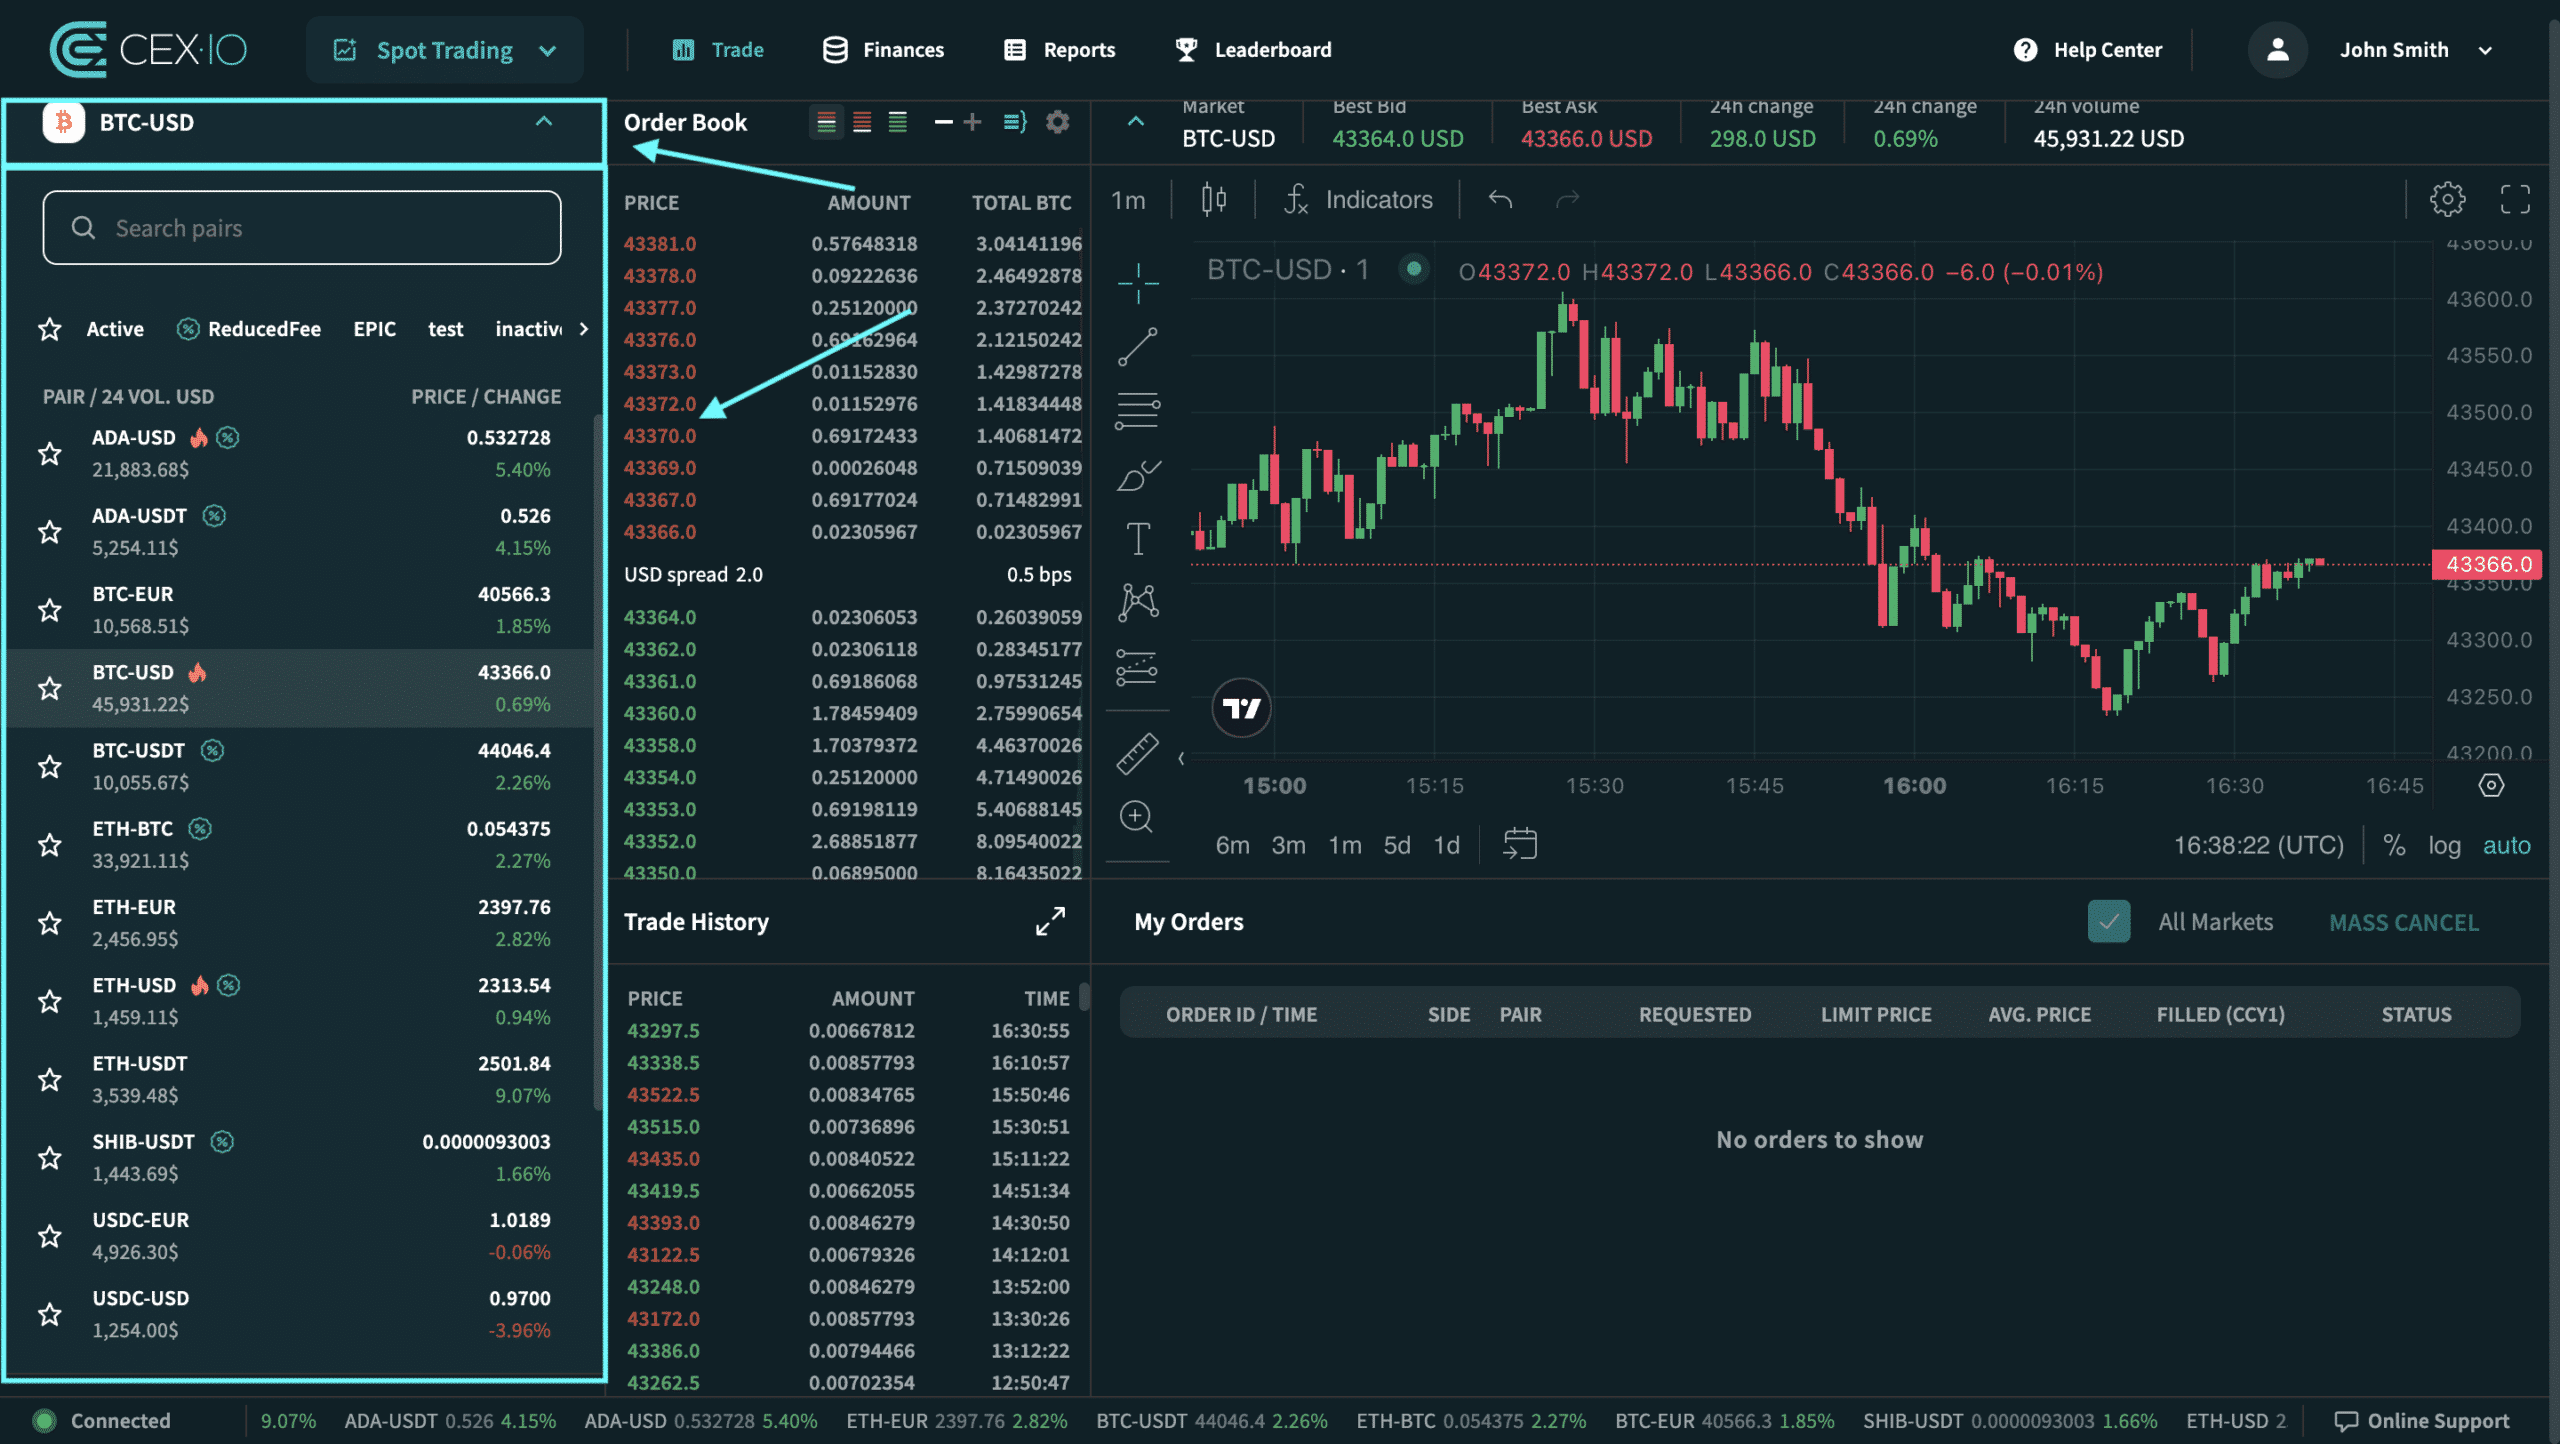Filter pairs by EPIC tab
The image size is (2560, 1444).
point(375,329)
